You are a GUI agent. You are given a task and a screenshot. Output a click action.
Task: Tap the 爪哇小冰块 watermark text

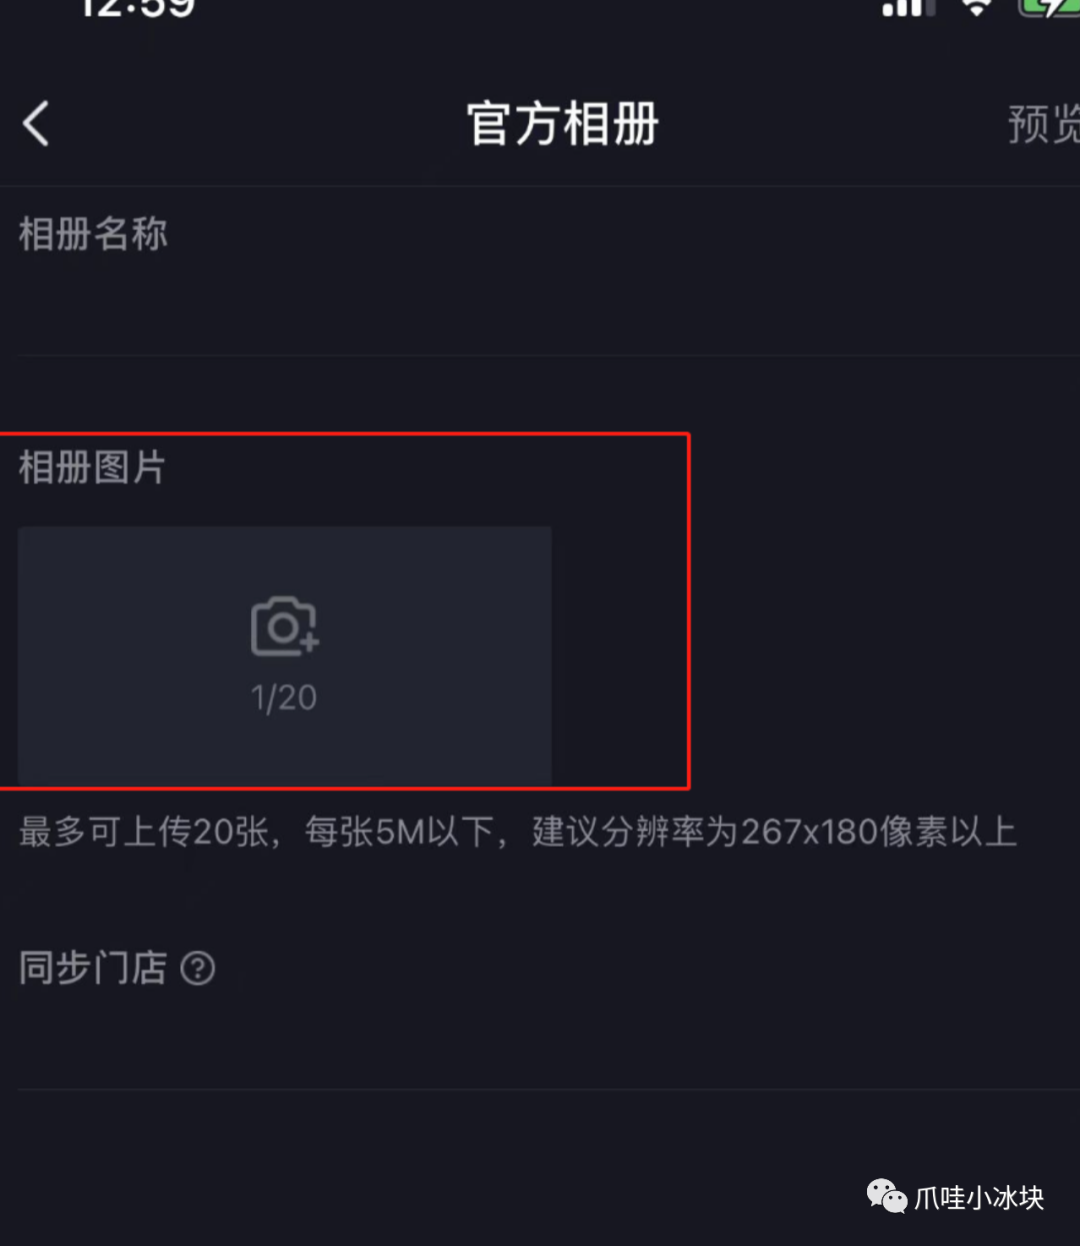tap(979, 1197)
